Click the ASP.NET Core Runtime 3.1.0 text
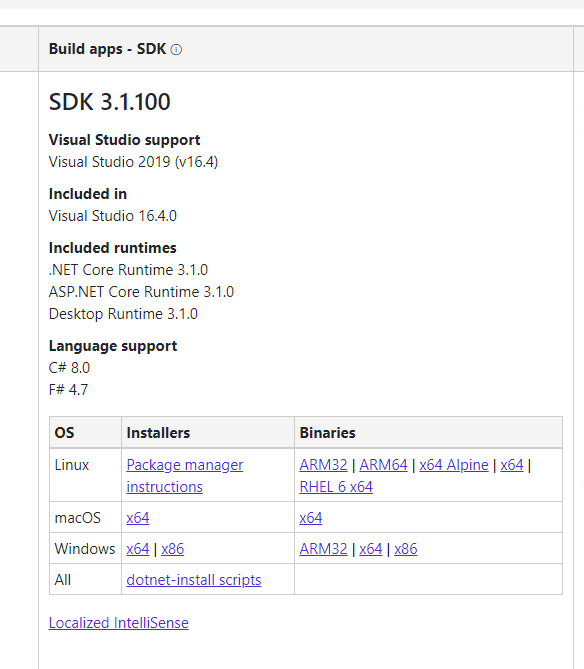Viewport: 584px width, 669px height. click(x=141, y=292)
